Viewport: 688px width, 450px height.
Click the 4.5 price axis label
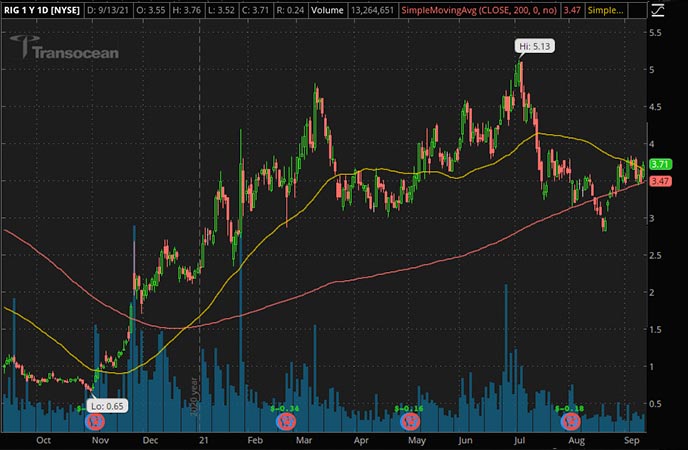click(655, 107)
